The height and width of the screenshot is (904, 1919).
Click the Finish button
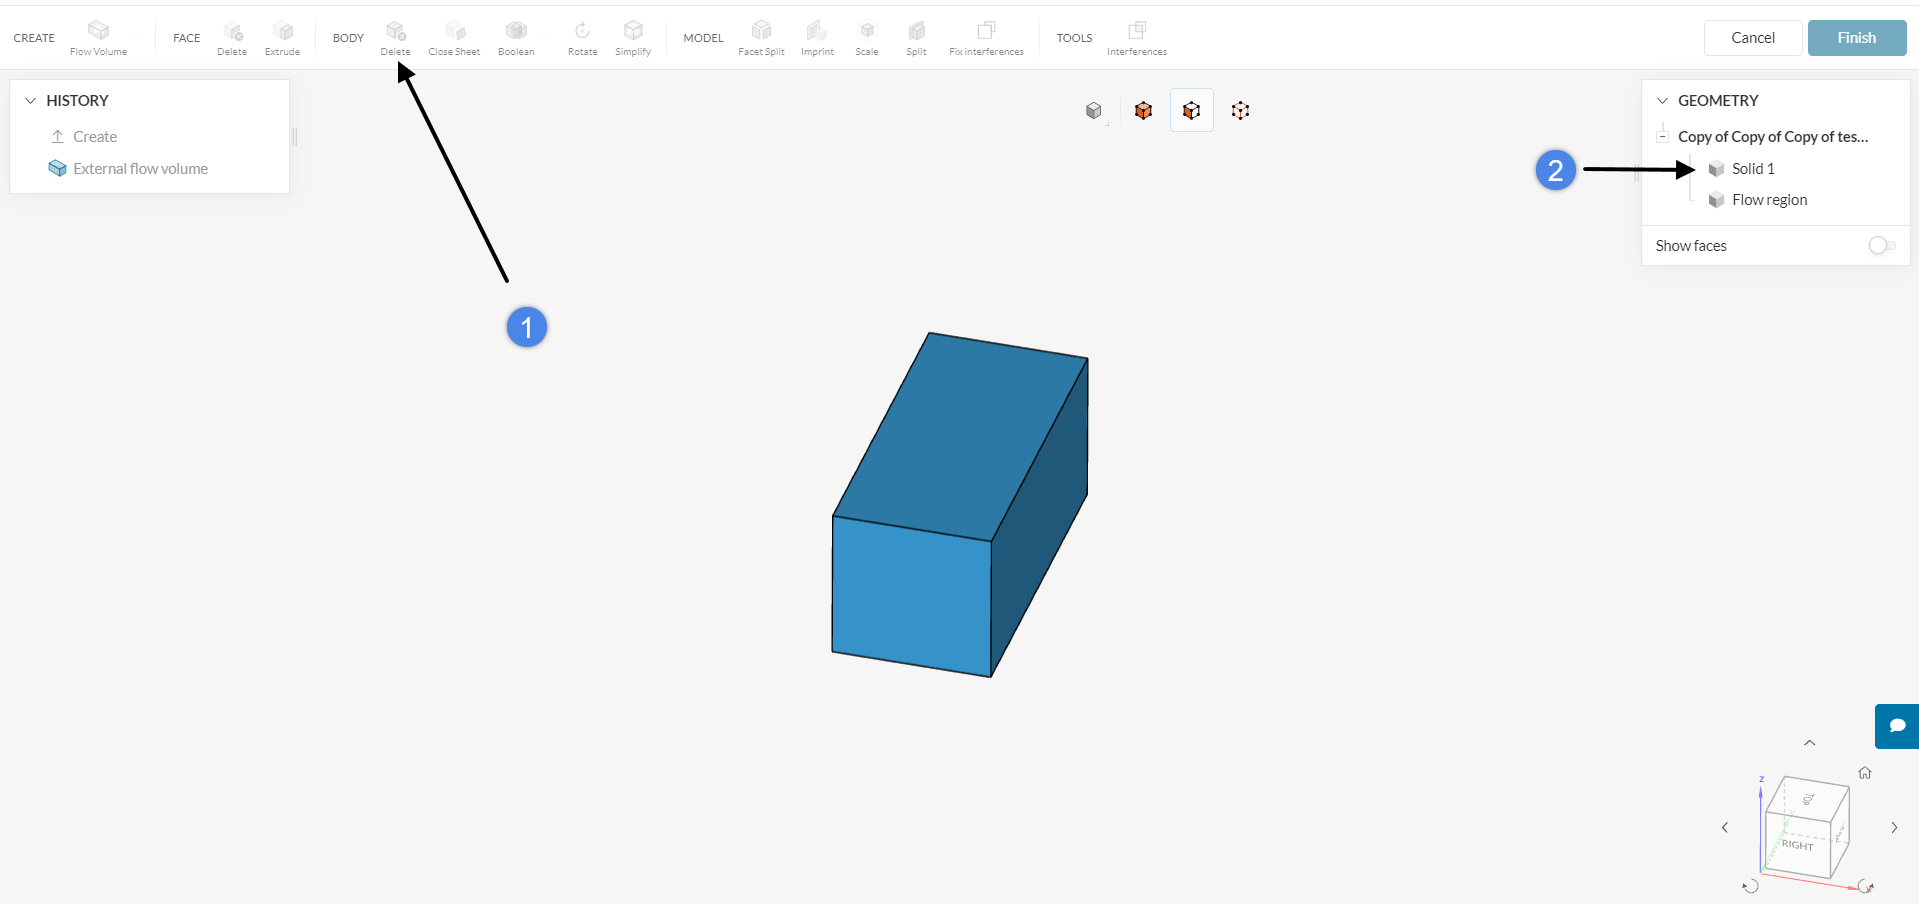pyautogui.click(x=1856, y=38)
